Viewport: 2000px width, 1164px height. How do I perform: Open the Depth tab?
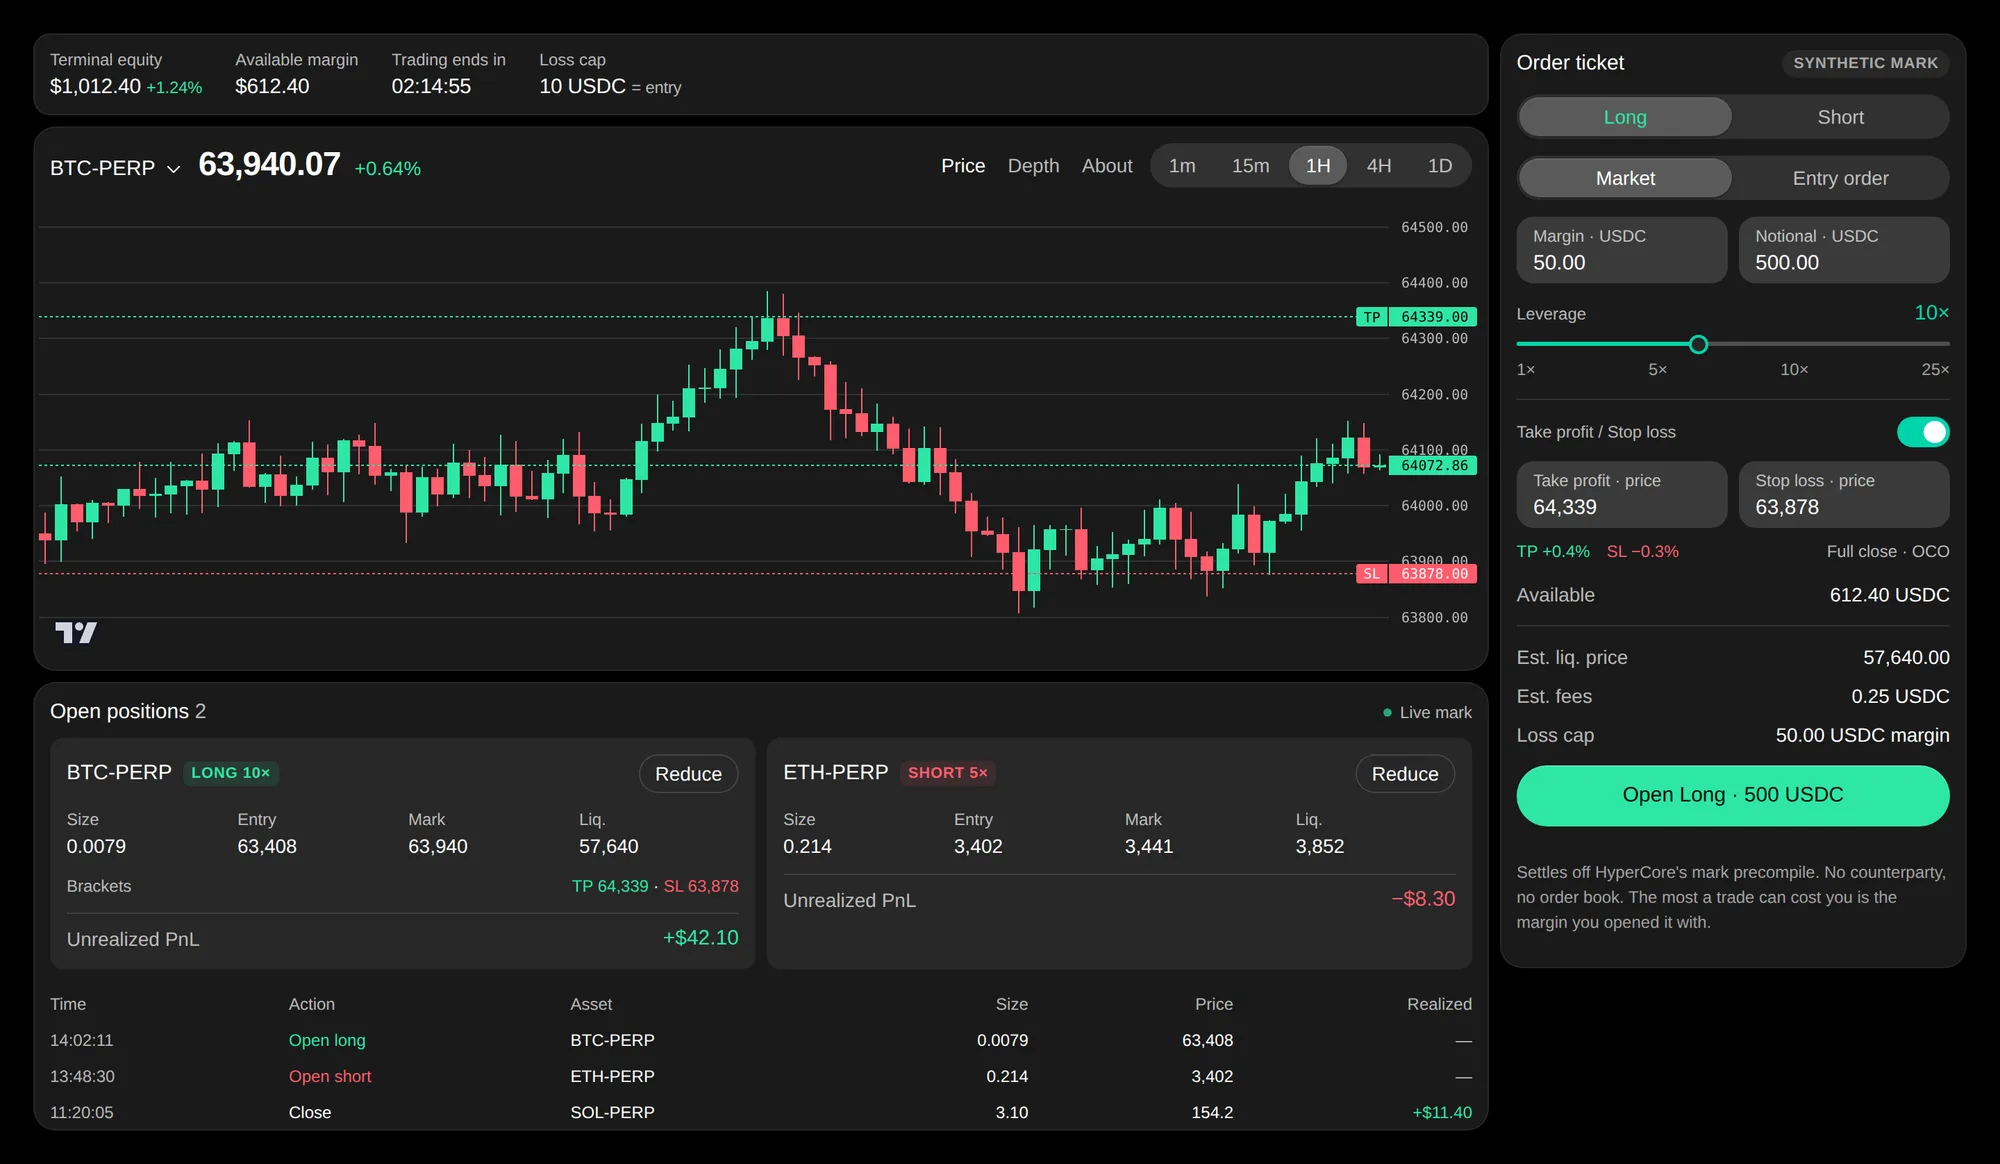coord(1033,166)
